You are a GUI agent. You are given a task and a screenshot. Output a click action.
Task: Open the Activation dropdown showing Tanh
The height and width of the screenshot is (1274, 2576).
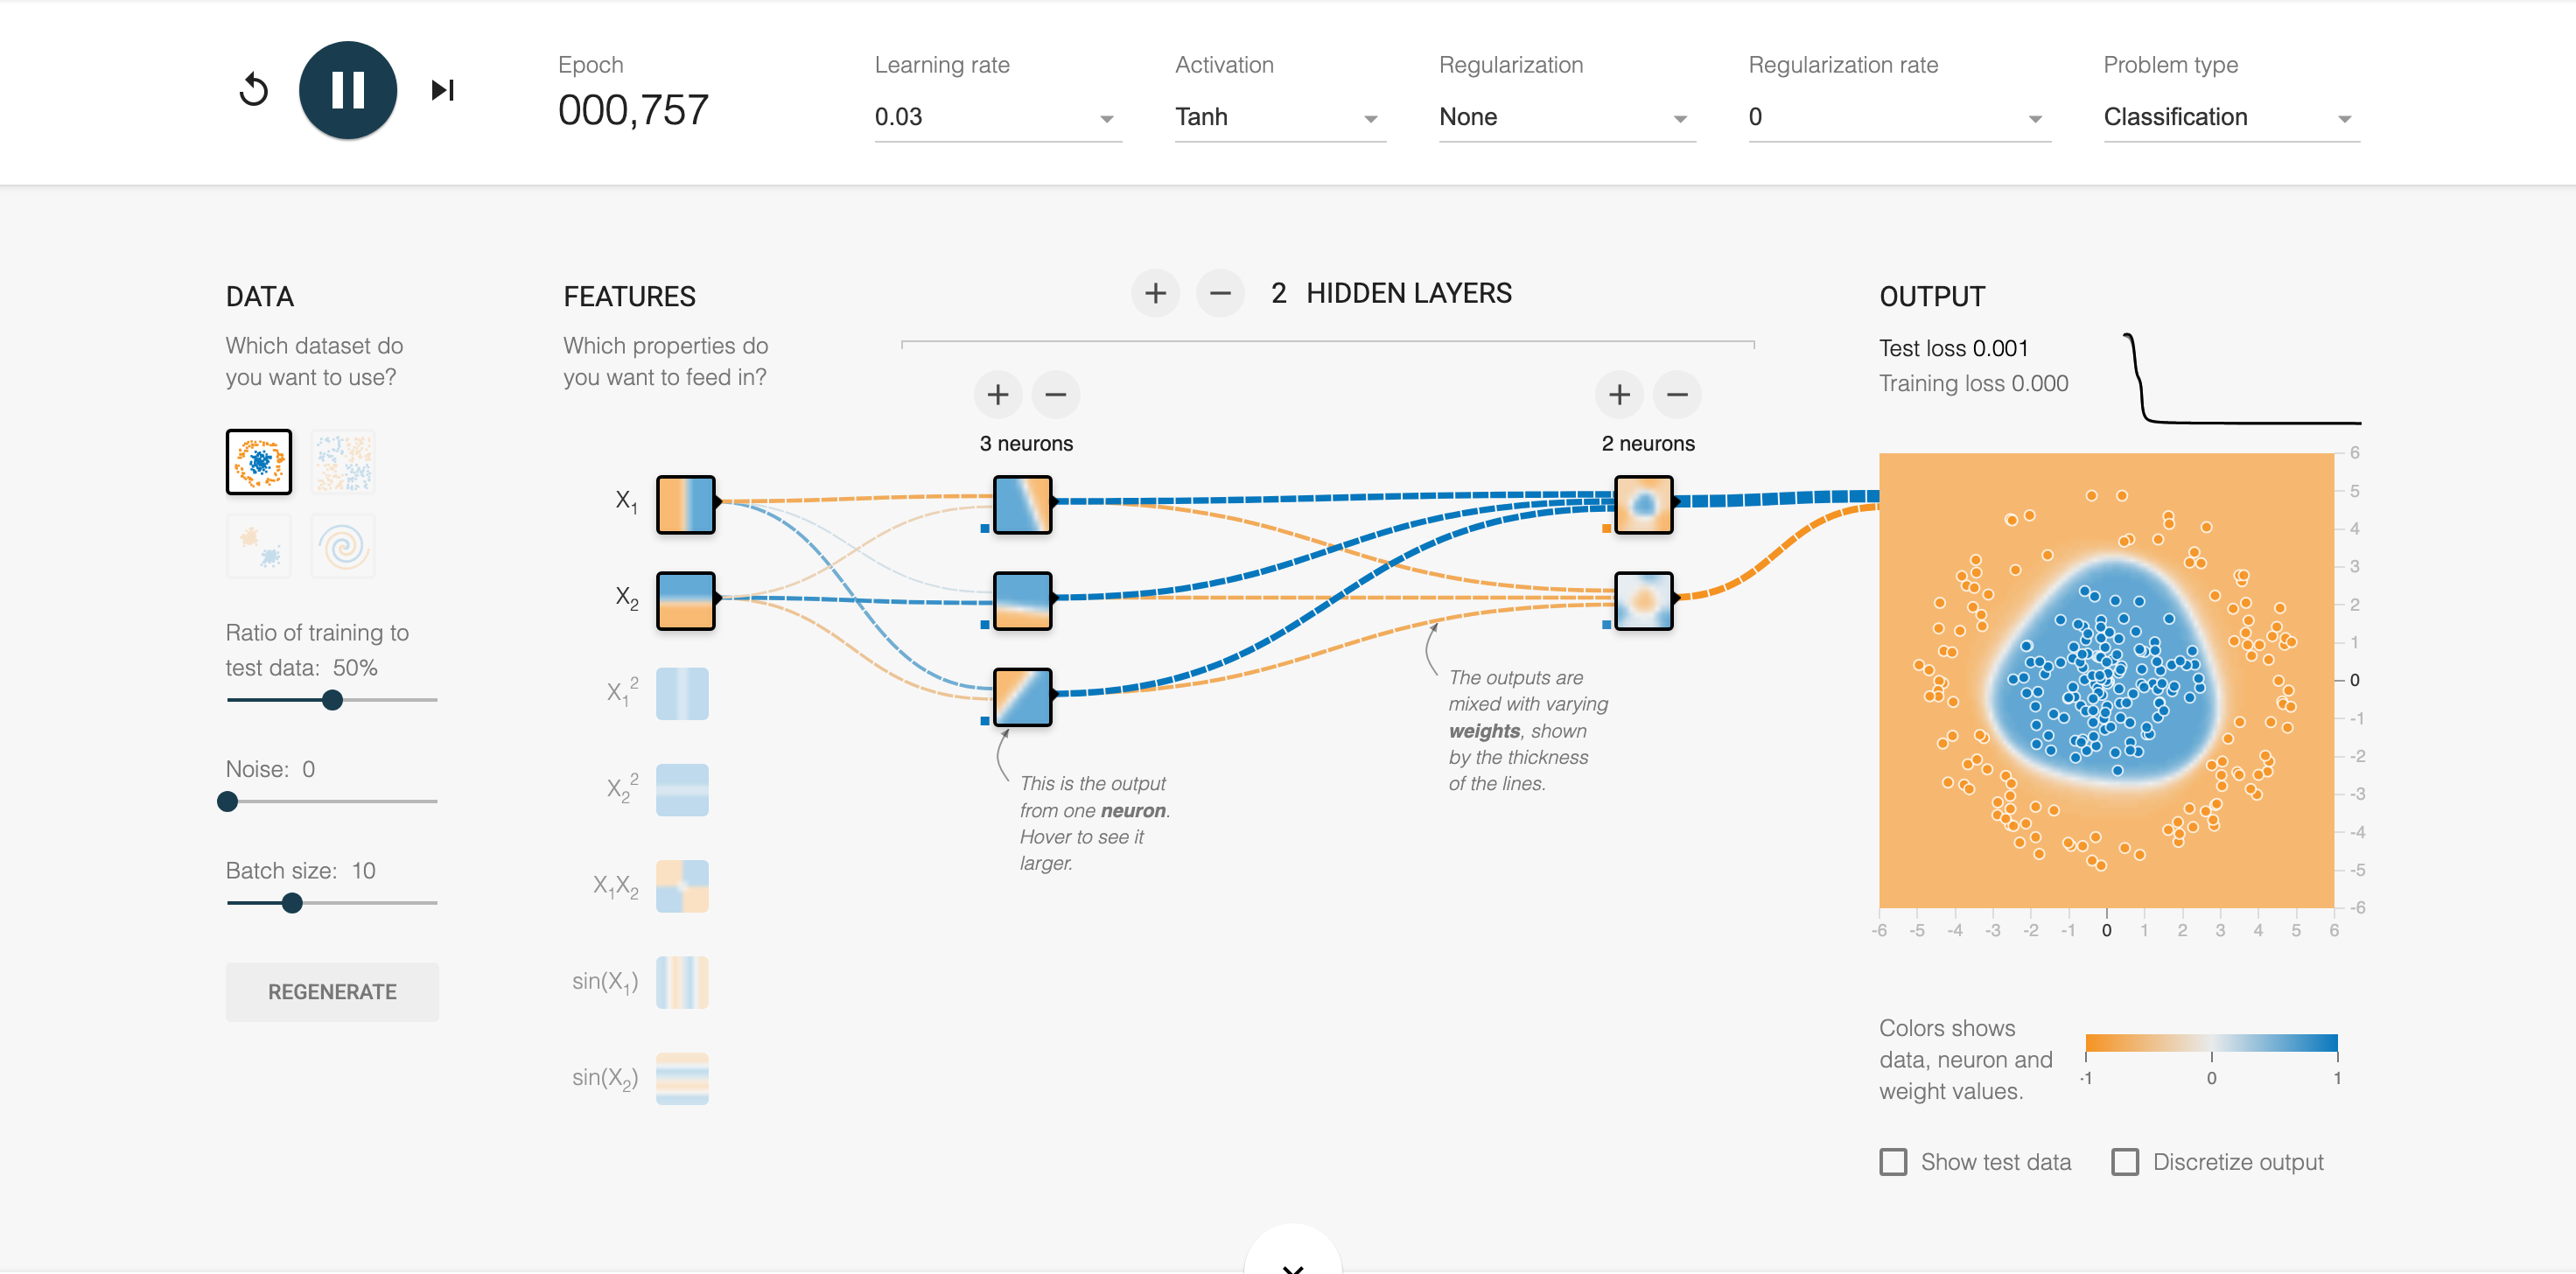pos(1278,117)
